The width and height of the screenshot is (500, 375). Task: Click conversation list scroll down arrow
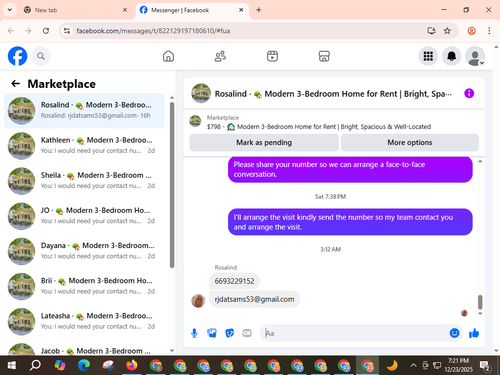[172, 350]
